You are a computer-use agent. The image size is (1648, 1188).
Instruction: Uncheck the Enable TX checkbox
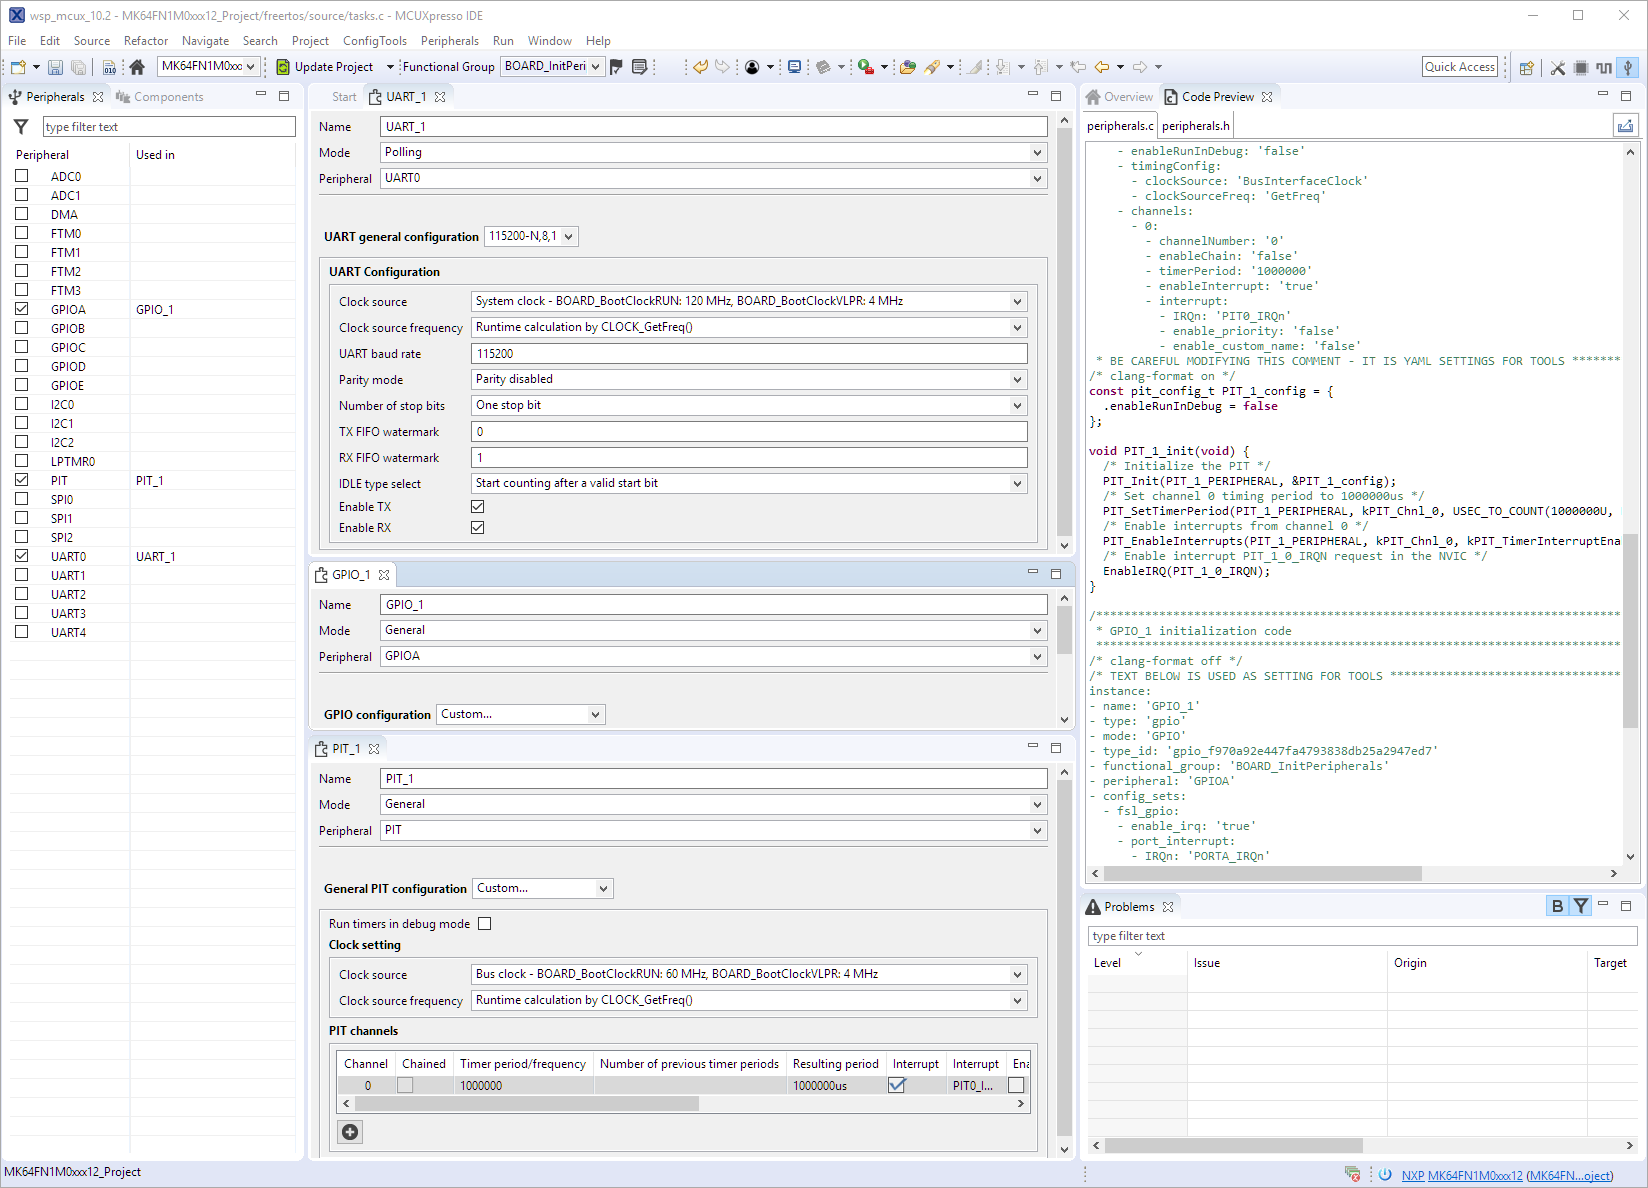tap(478, 507)
